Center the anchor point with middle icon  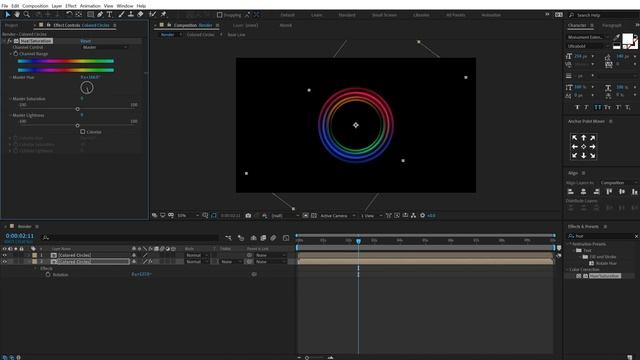(x=584, y=147)
